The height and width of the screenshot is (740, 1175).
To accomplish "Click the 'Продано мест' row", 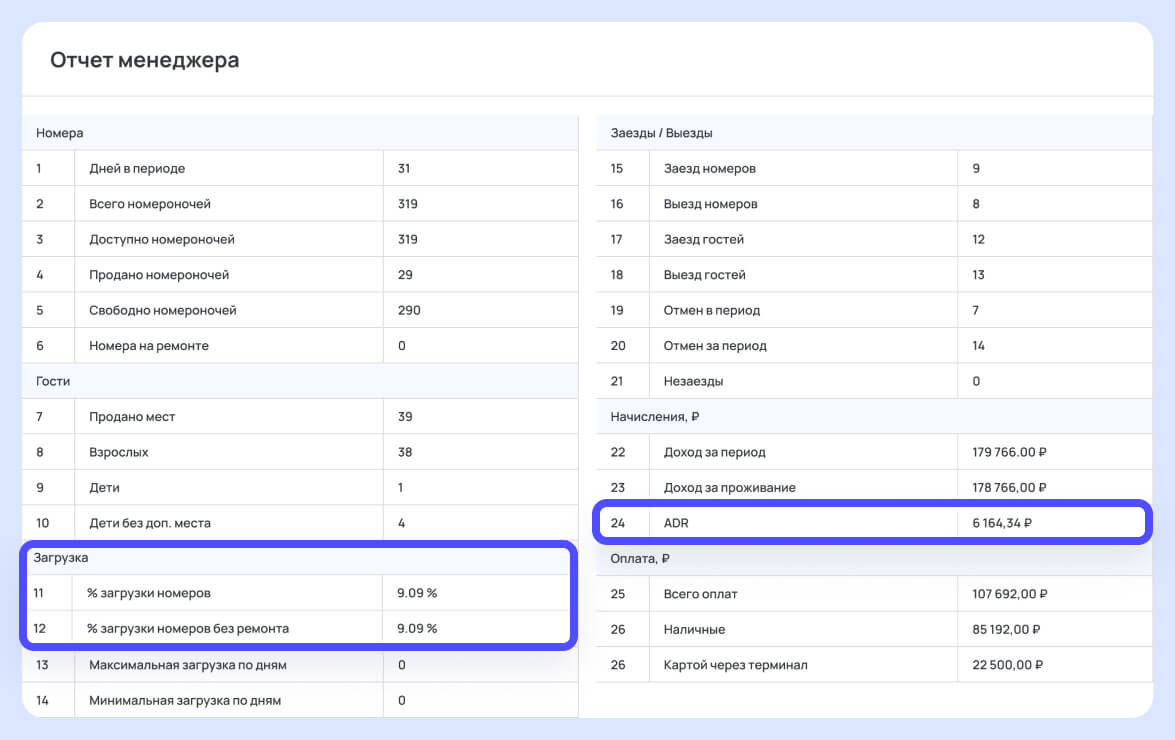I will coord(300,416).
